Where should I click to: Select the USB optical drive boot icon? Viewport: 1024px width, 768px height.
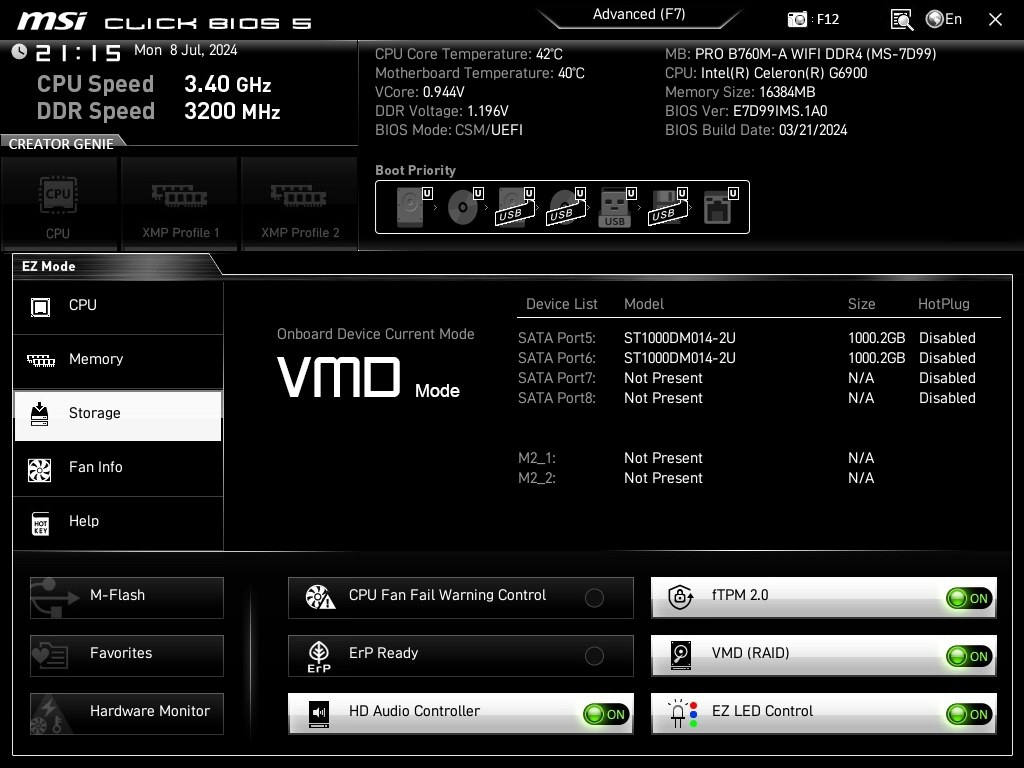(567, 207)
